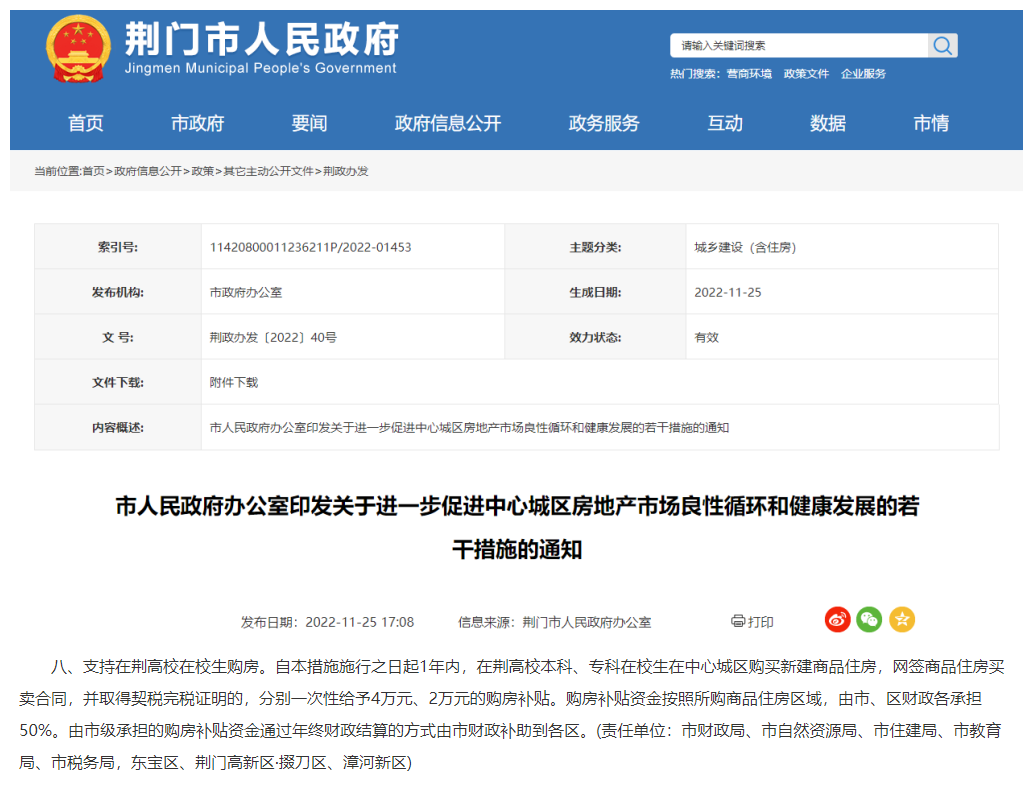Viewport: 1033px width, 789px height.
Task: Share the article to Weibo
Action: click(837, 620)
